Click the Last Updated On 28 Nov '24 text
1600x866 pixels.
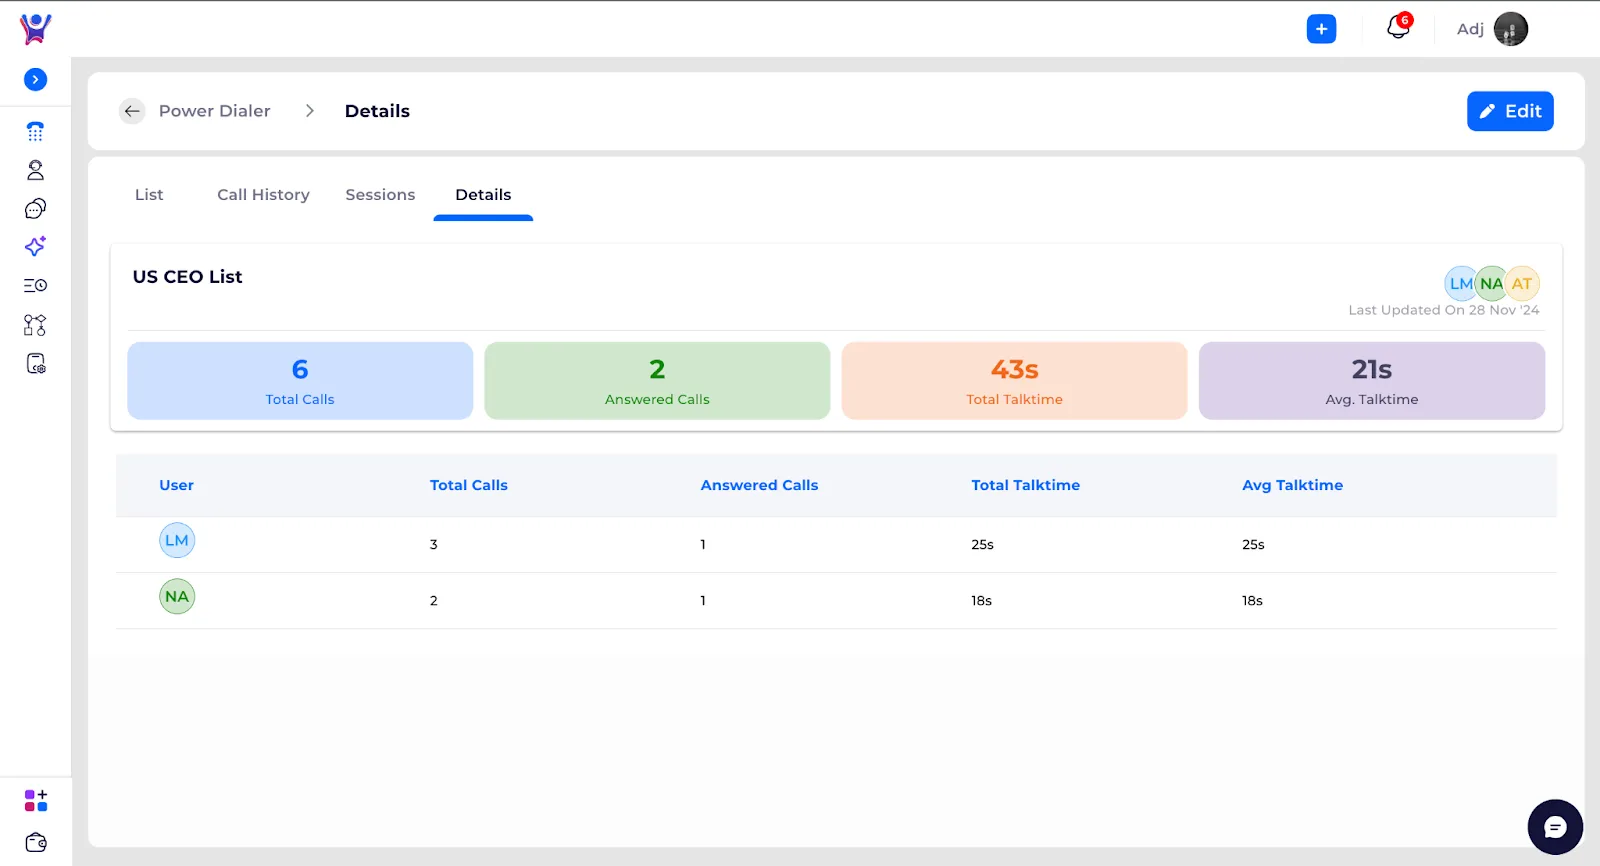(1443, 310)
